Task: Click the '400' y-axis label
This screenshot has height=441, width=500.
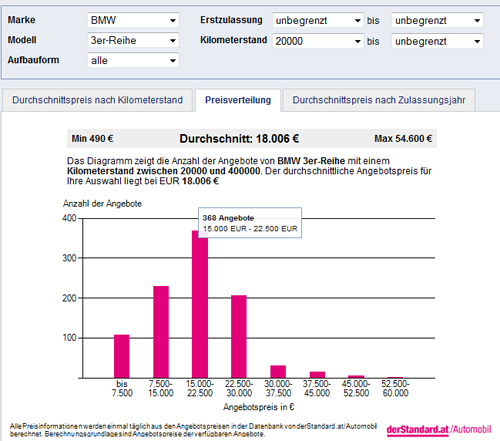Action: tap(69, 218)
